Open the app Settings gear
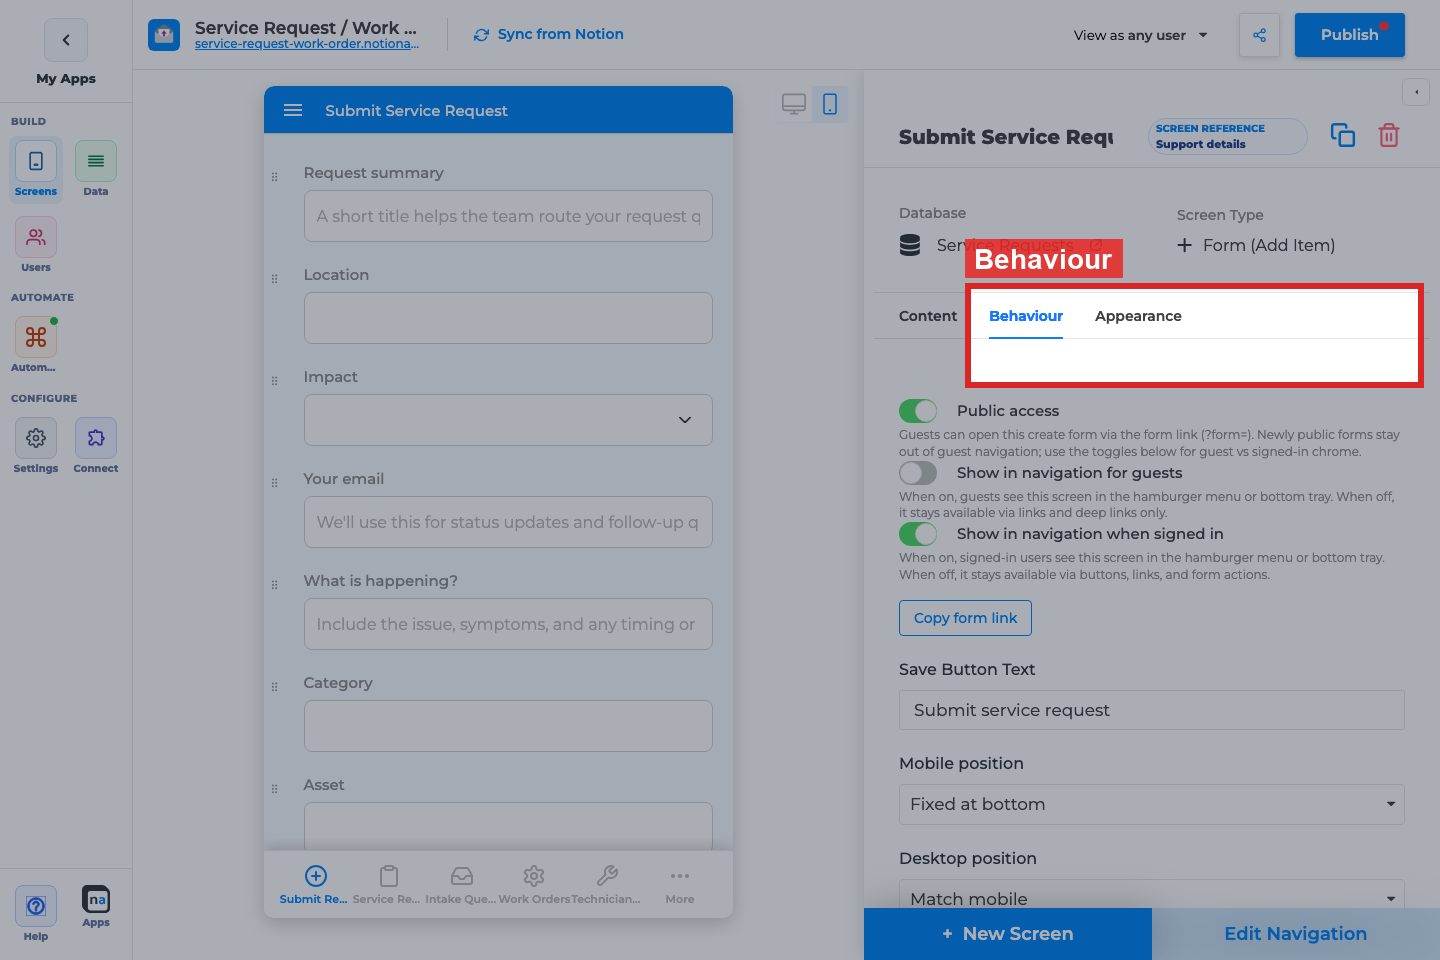The height and width of the screenshot is (960, 1440). click(x=36, y=446)
